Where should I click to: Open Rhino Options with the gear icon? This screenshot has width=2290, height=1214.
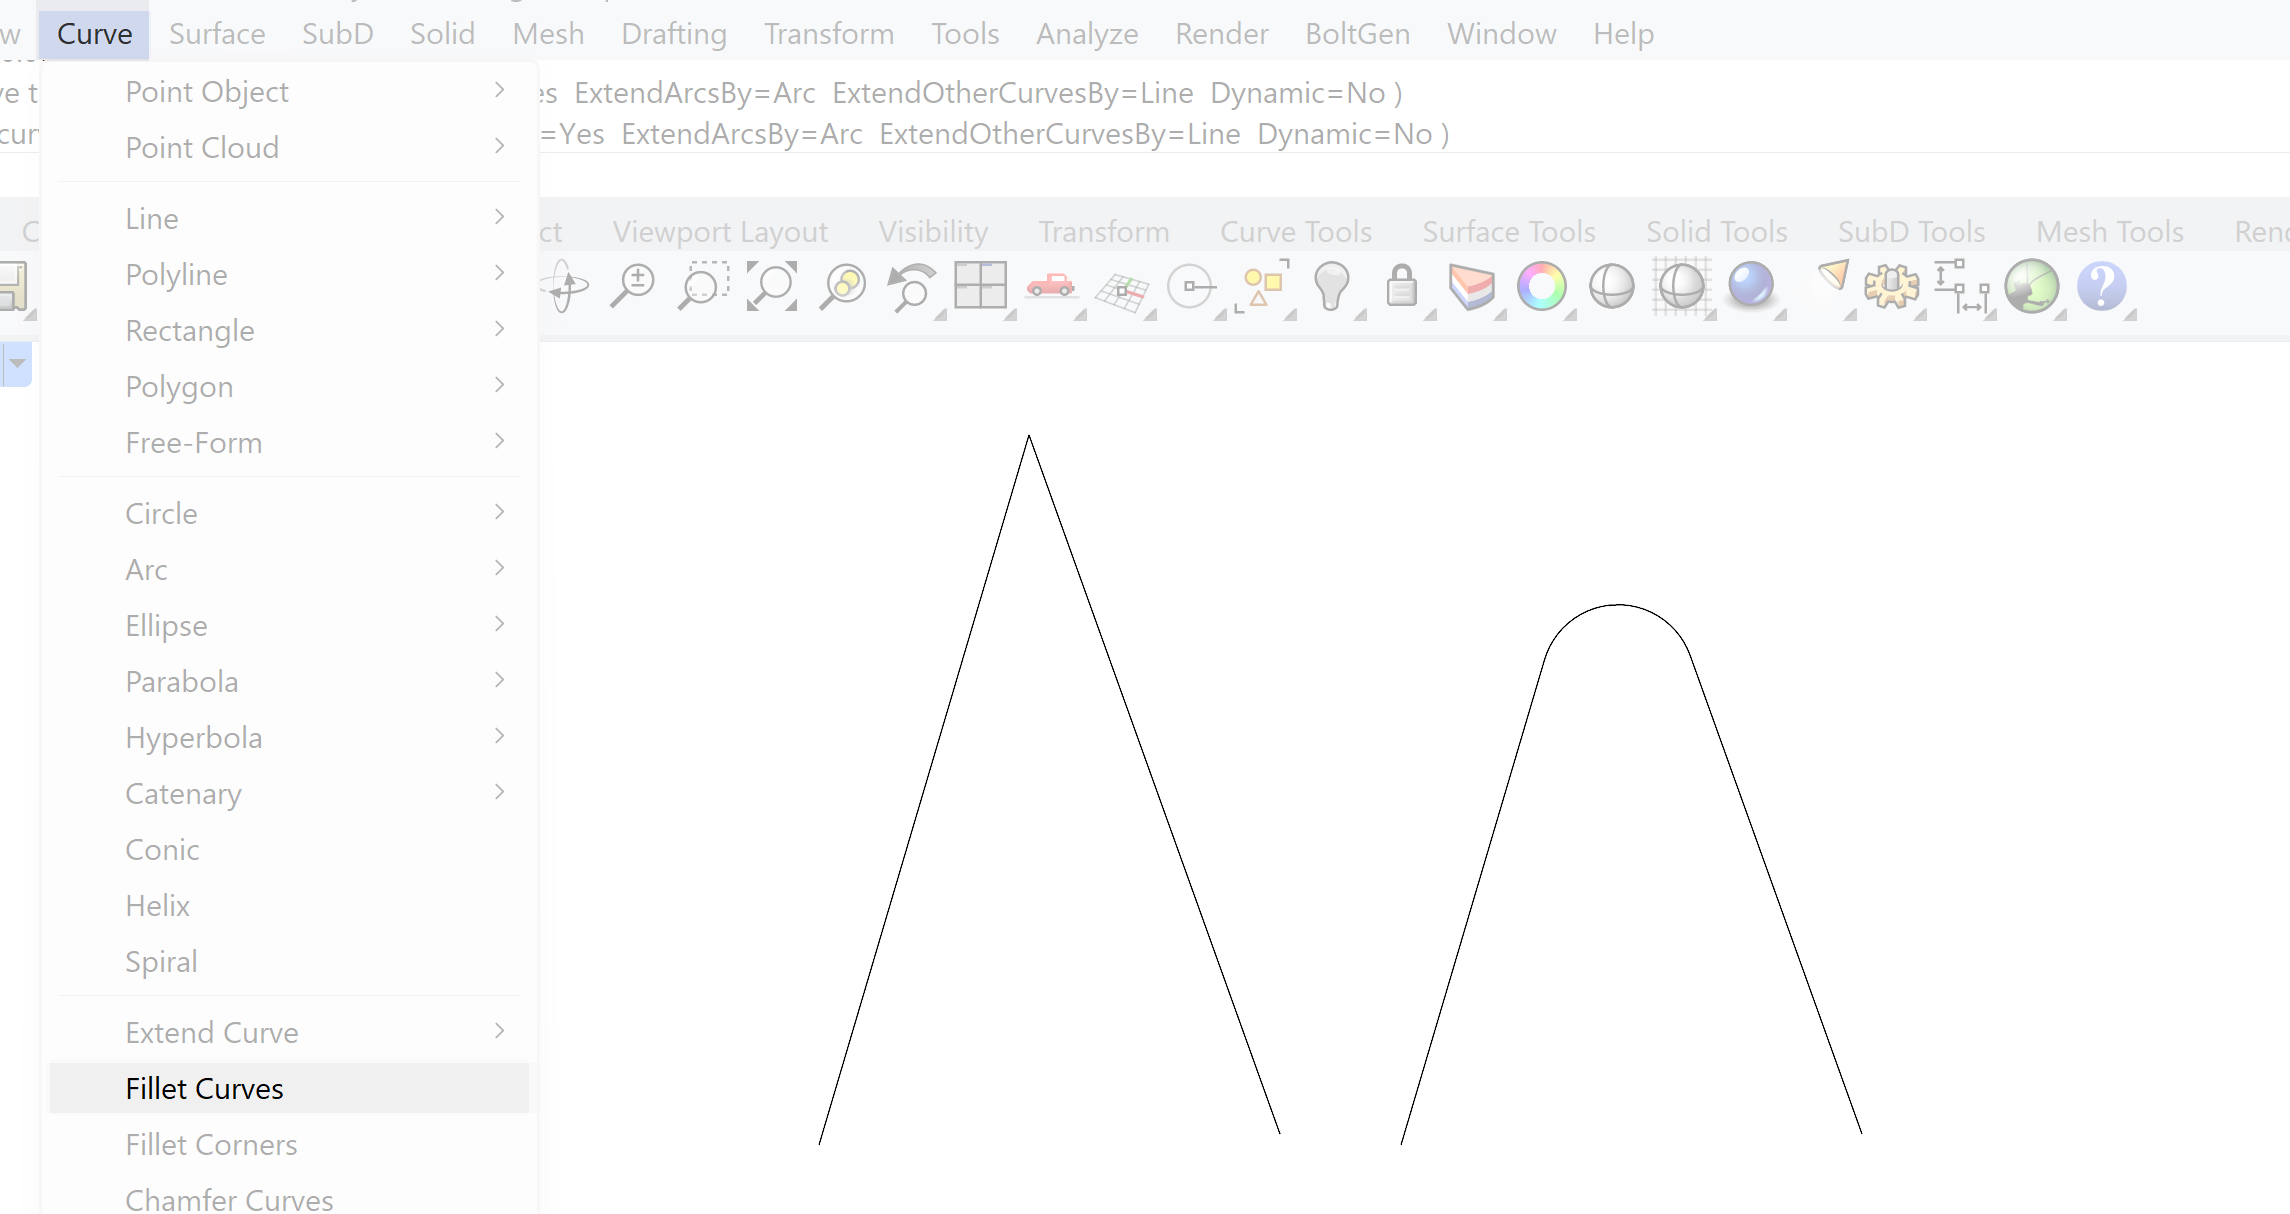click(x=1892, y=289)
